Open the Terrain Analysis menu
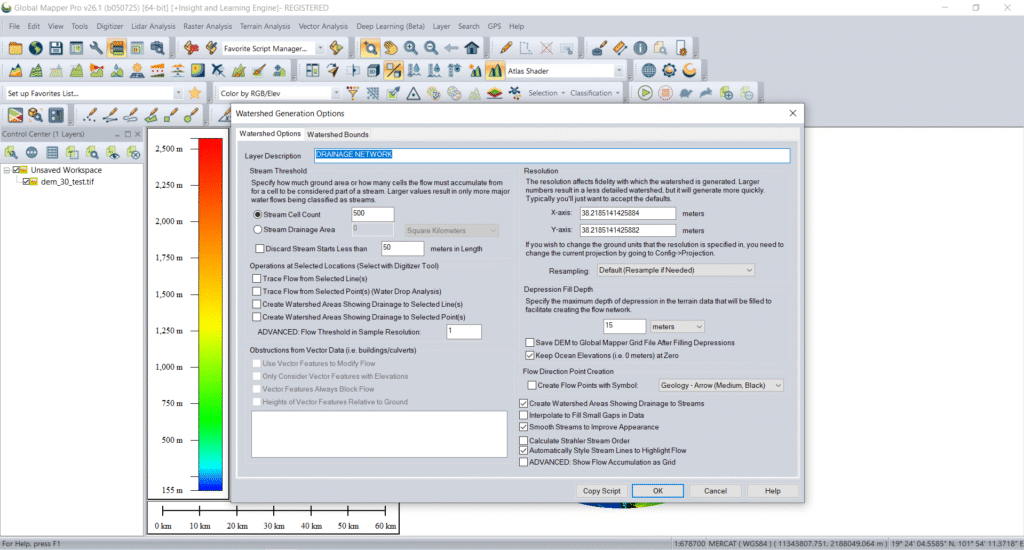 click(264, 26)
